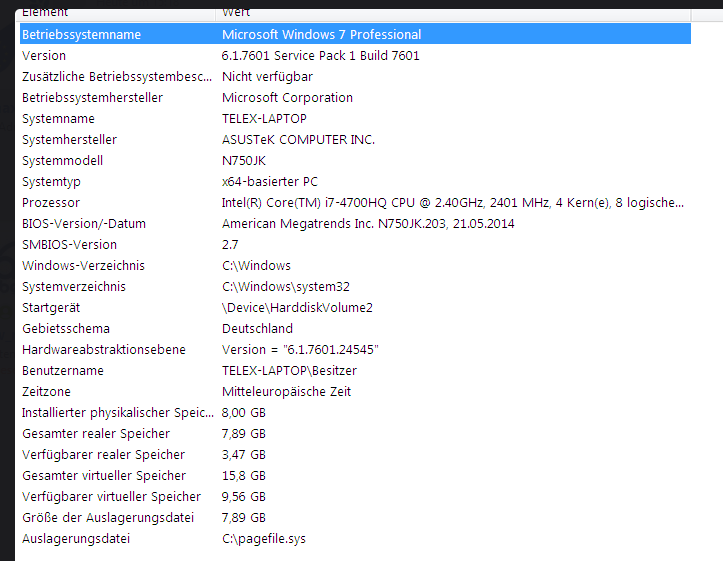The image size is (723, 561).
Task: Select the Startgerät row
Action: coord(355,307)
